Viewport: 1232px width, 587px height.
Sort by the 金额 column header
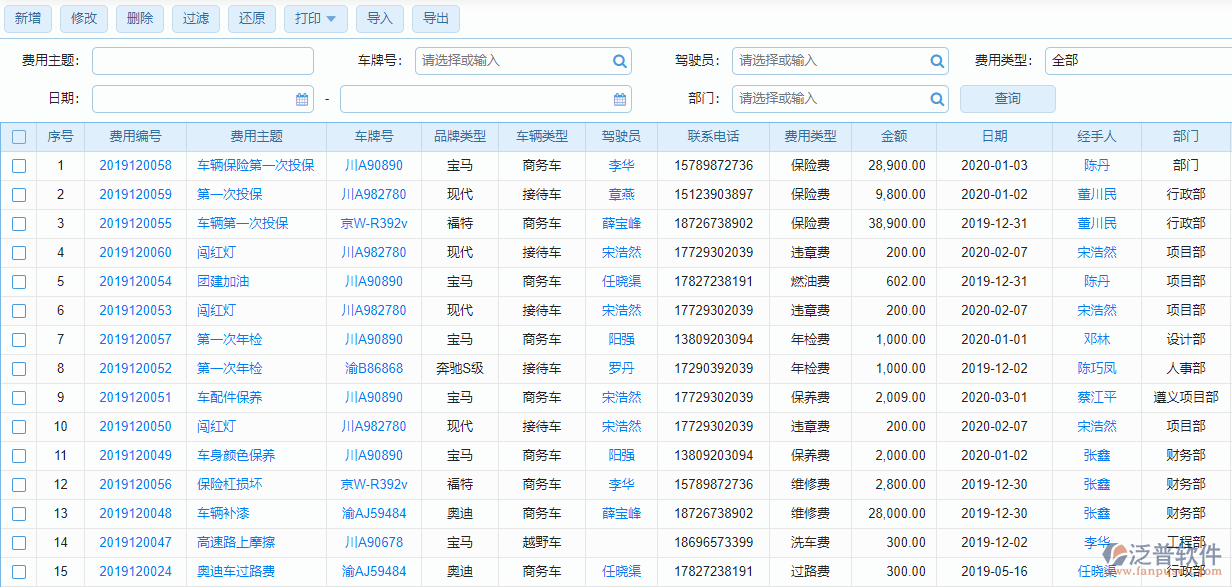(x=894, y=137)
